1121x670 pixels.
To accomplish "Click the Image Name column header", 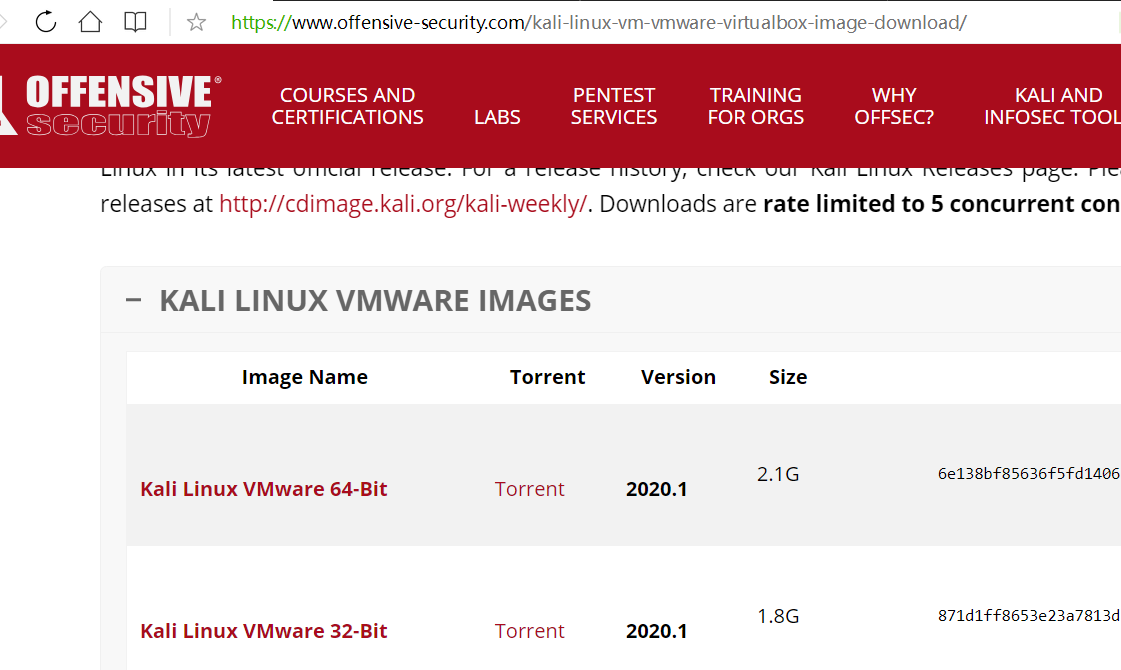I will coord(304,377).
